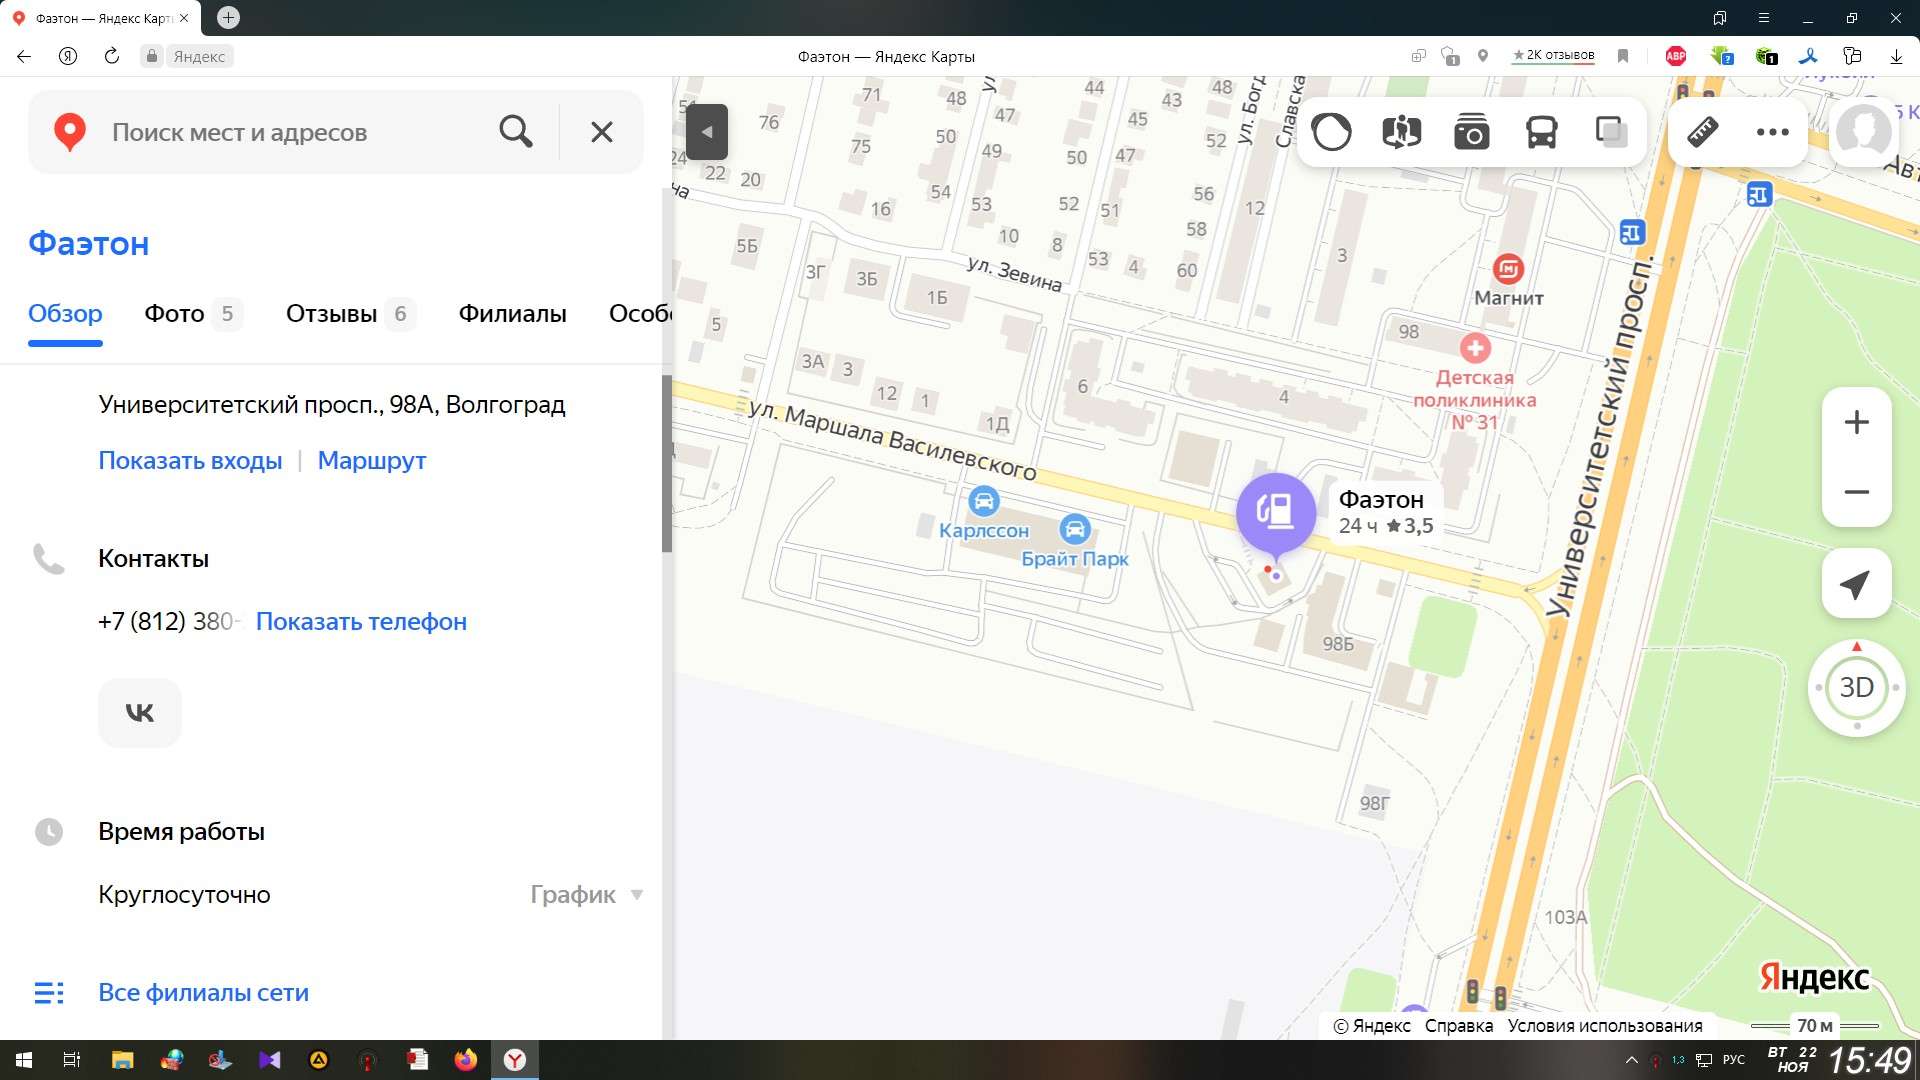Open street panoramas layer icon

click(x=1401, y=132)
